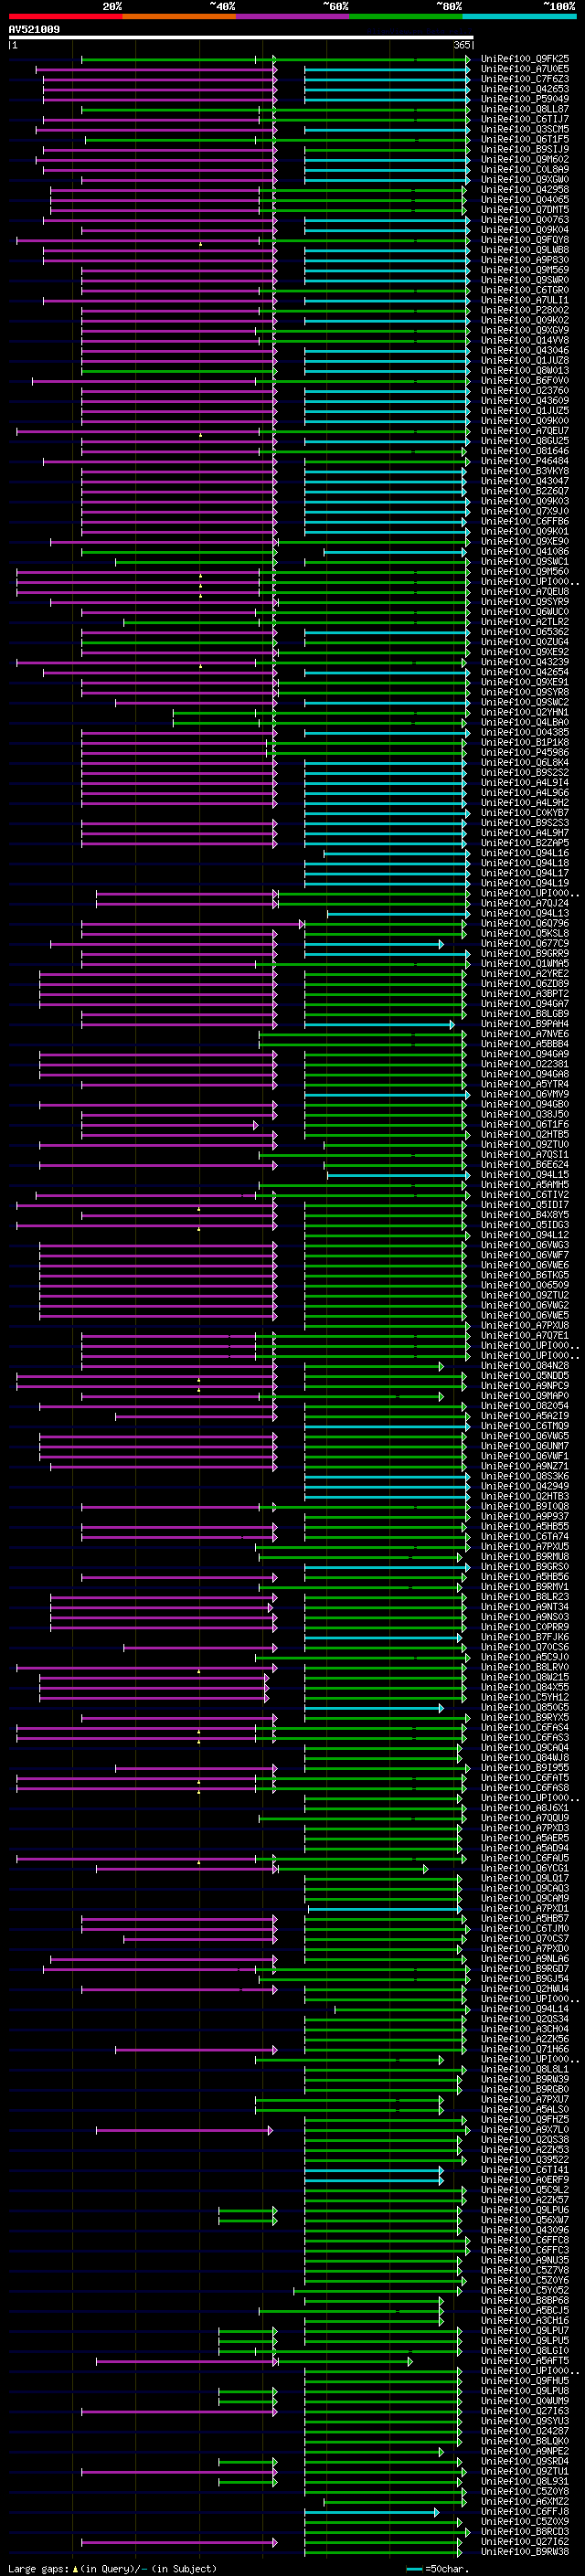Open hit UniRef100_Q9FQY8

point(525,240)
